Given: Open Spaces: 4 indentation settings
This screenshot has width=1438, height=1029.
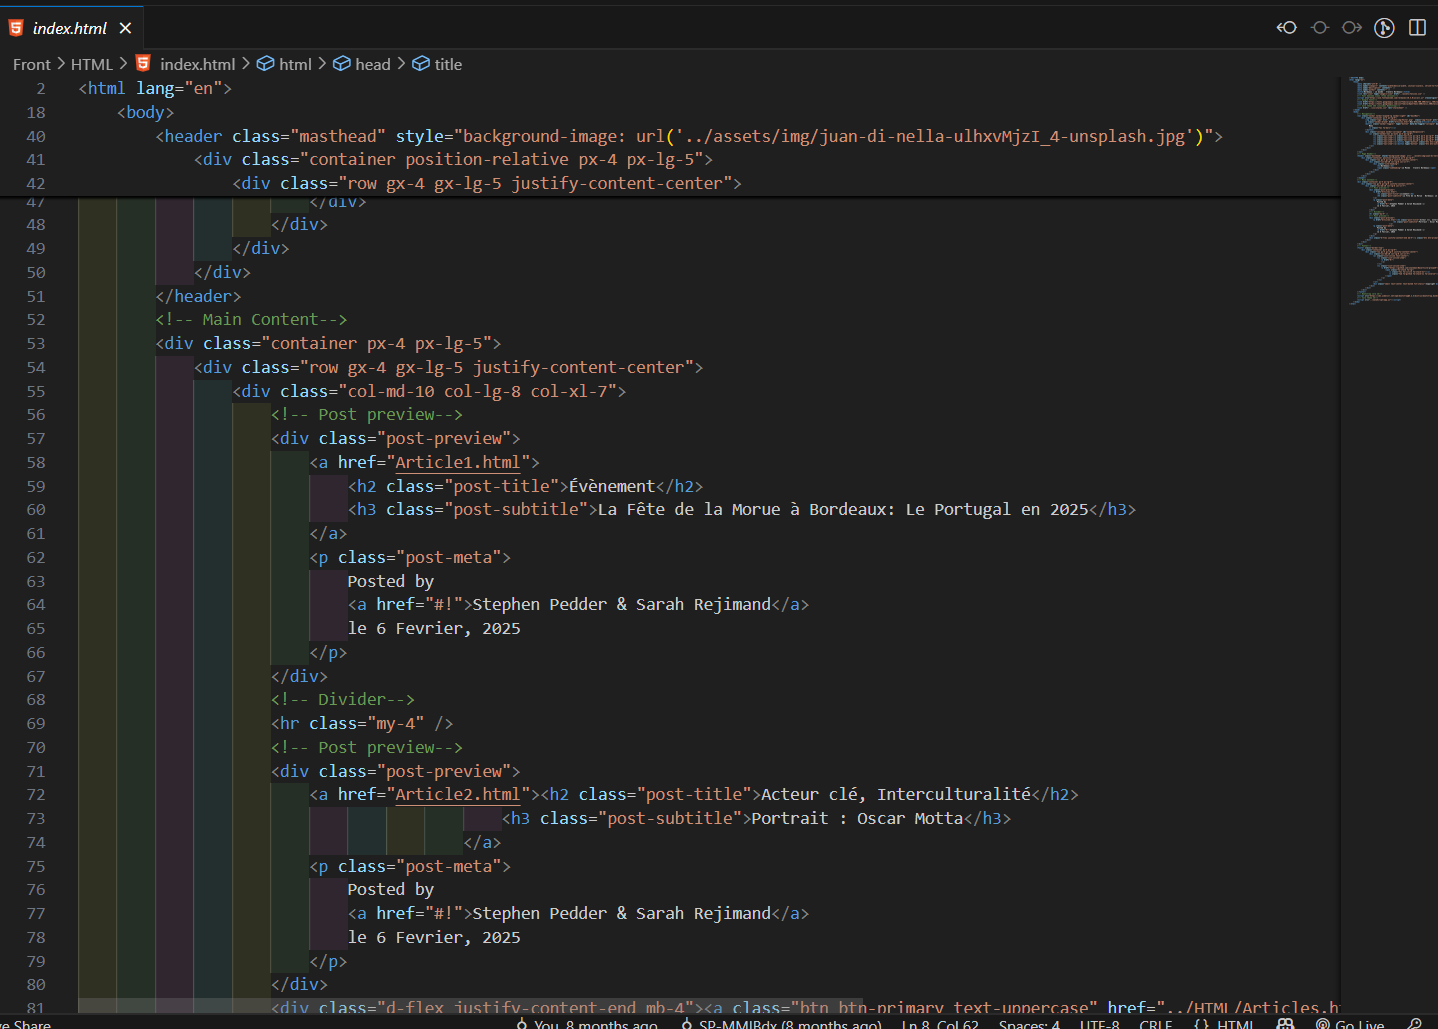Looking at the screenshot, I should click(1028, 1023).
